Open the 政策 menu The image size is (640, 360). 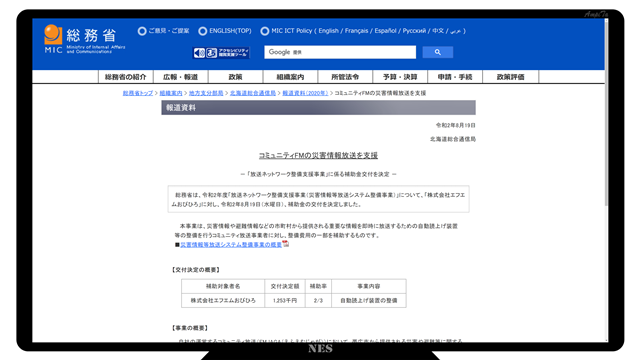point(236,77)
